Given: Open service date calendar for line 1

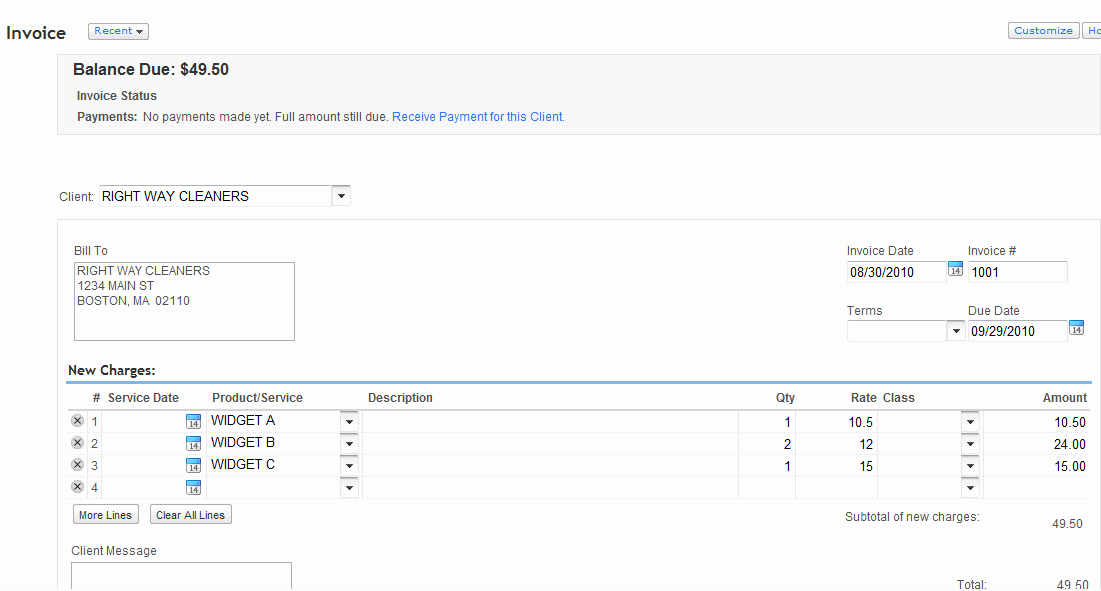Looking at the screenshot, I should coord(193,422).
